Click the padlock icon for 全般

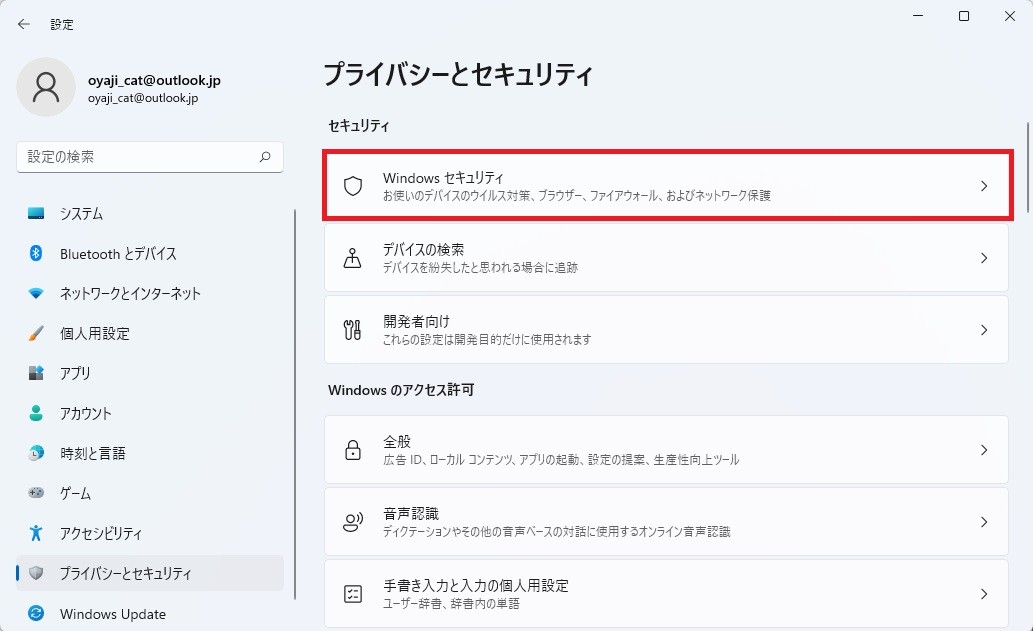(x=353, y=450)
